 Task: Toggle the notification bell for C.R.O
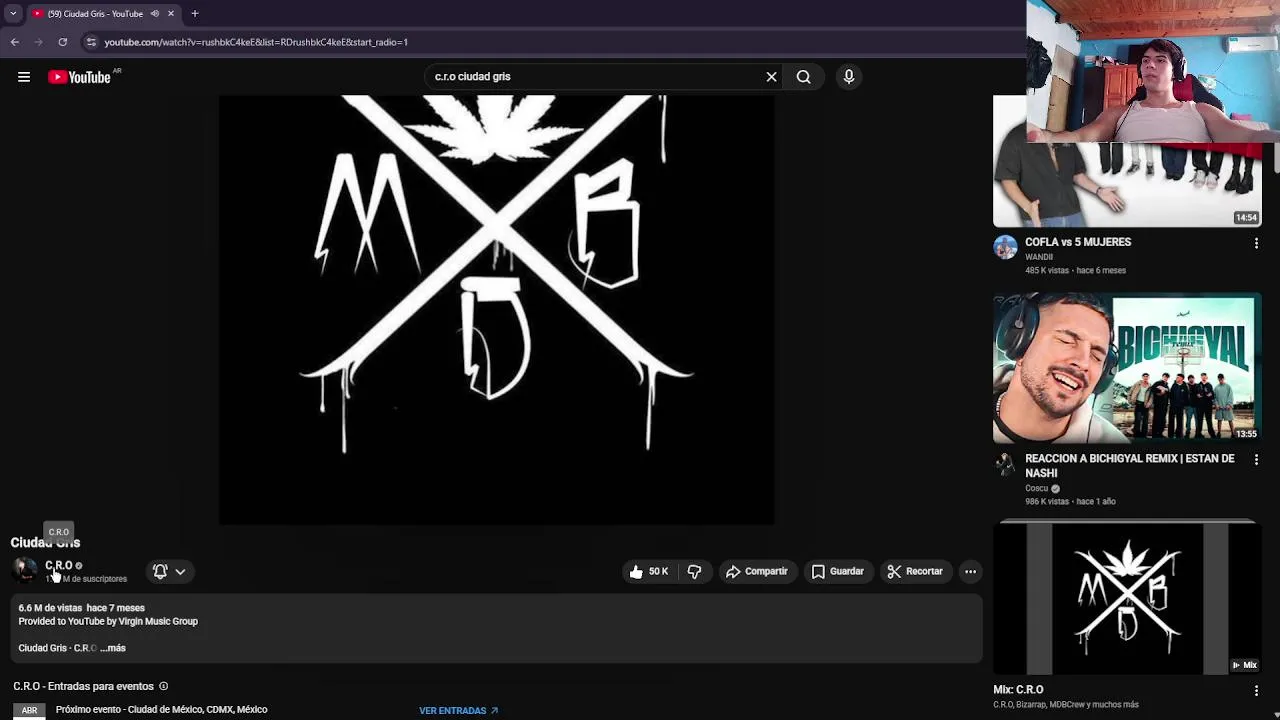coord(160,571)
